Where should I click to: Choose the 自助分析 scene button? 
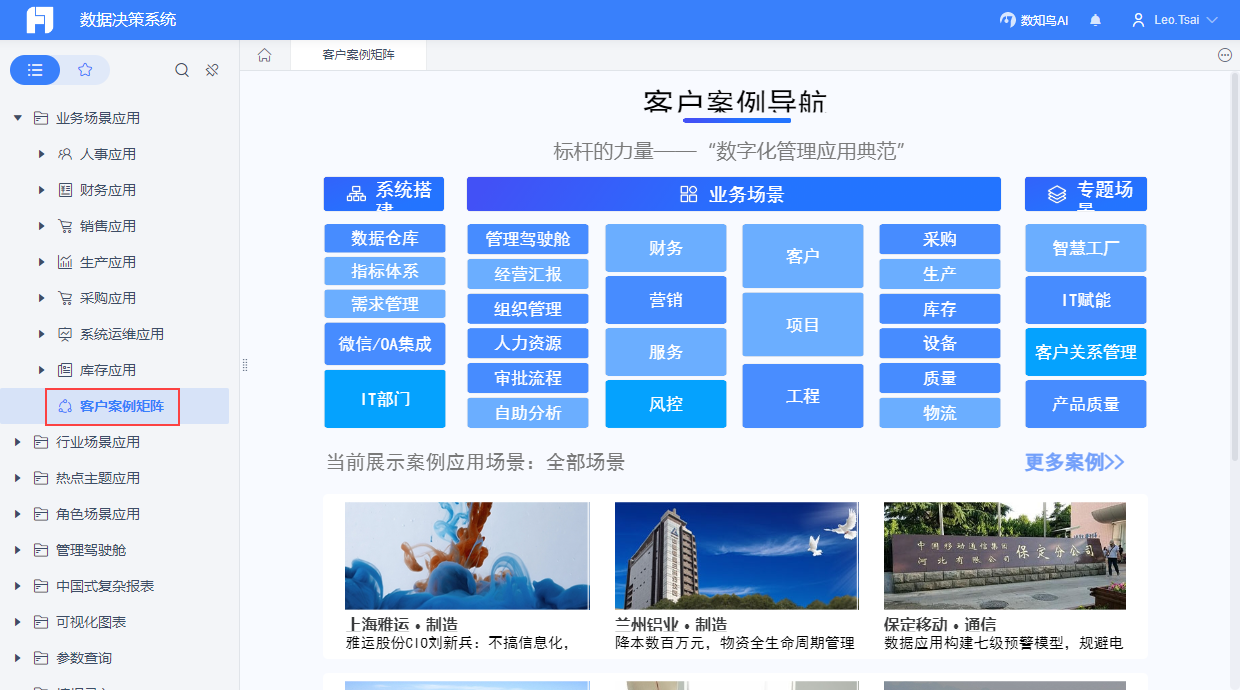(528, 412)
